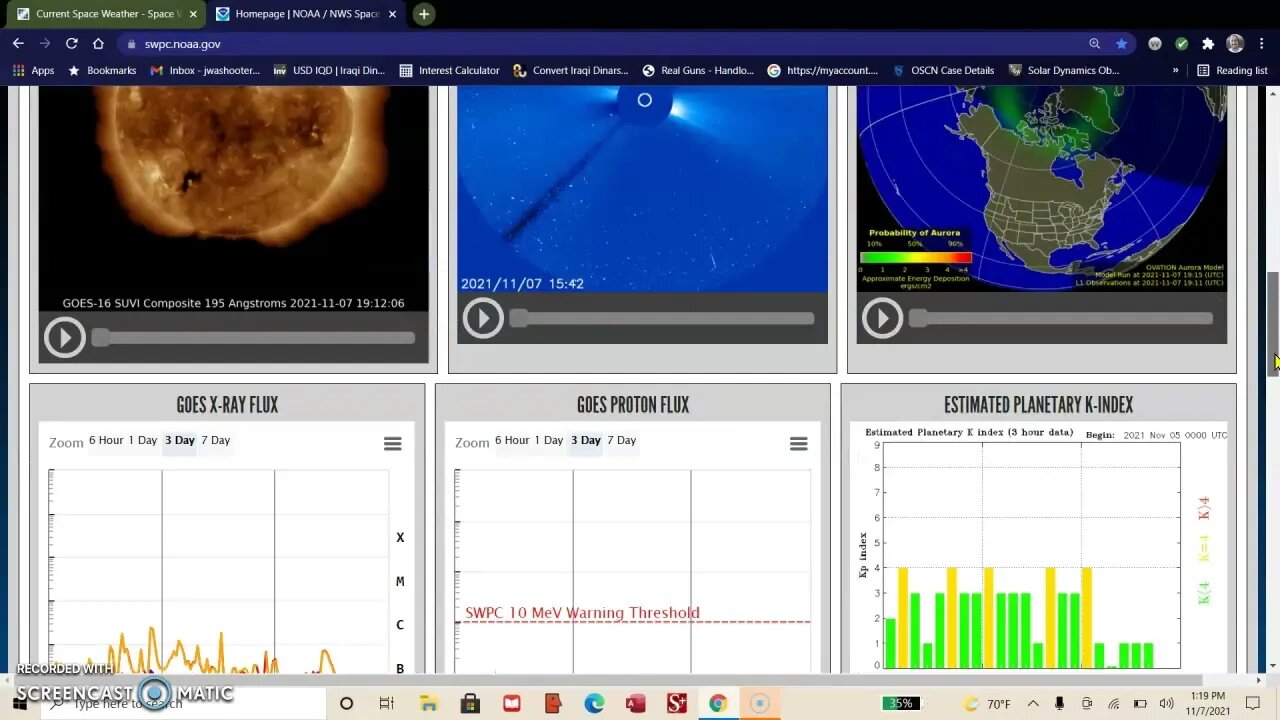Open the Extensions puzzle menu
The width and height of the screenshot is (1280, 720).
click(1208, 44)
